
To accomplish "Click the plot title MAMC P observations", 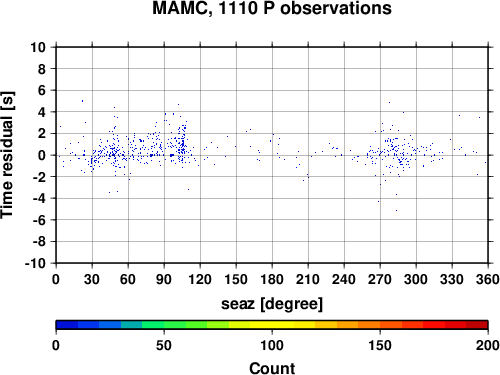I will tap(272, 8).
